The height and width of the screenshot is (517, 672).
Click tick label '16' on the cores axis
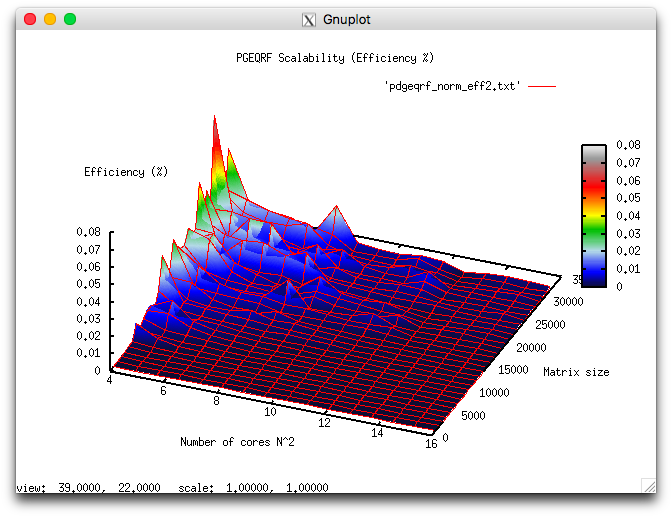431,444
